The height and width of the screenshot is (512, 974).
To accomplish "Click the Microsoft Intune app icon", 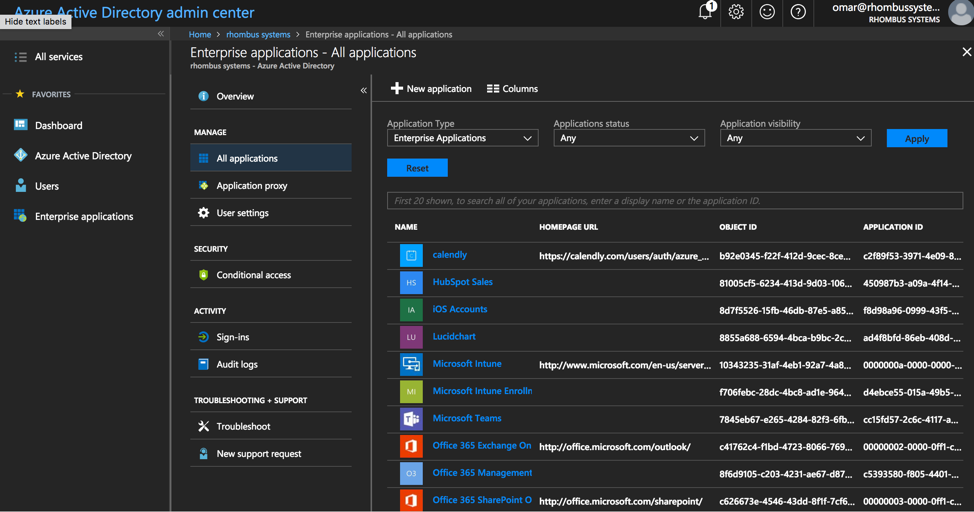I will coord(411,364).
